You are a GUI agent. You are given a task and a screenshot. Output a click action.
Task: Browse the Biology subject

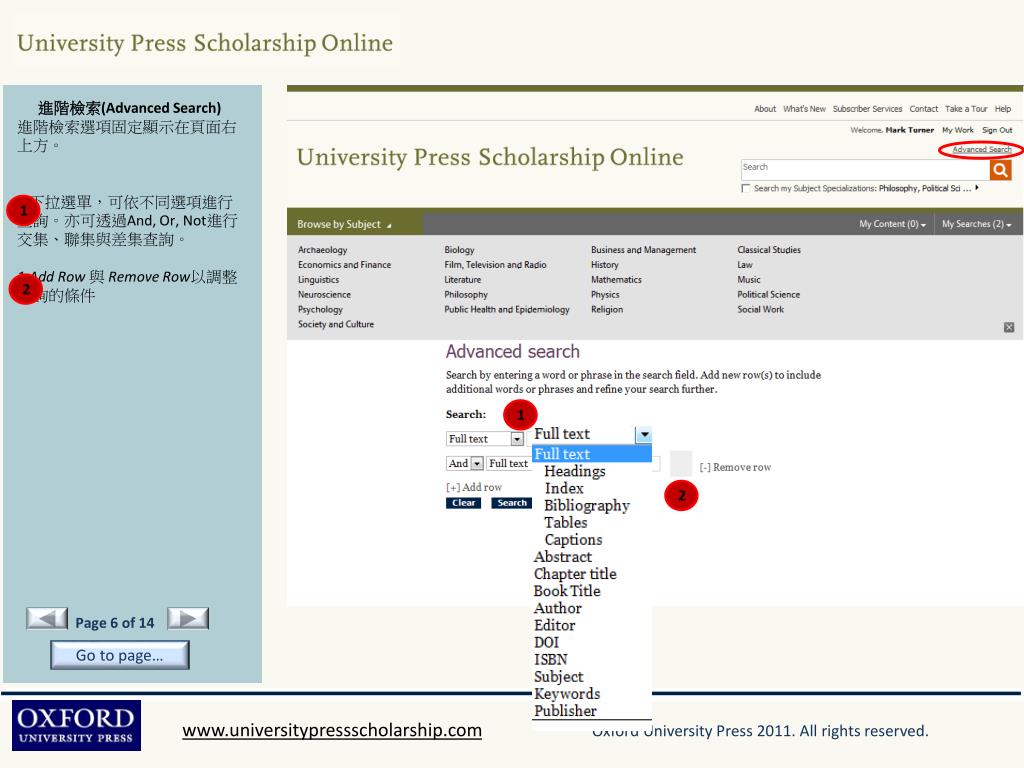pyautogui.click(x=459, y=249)
